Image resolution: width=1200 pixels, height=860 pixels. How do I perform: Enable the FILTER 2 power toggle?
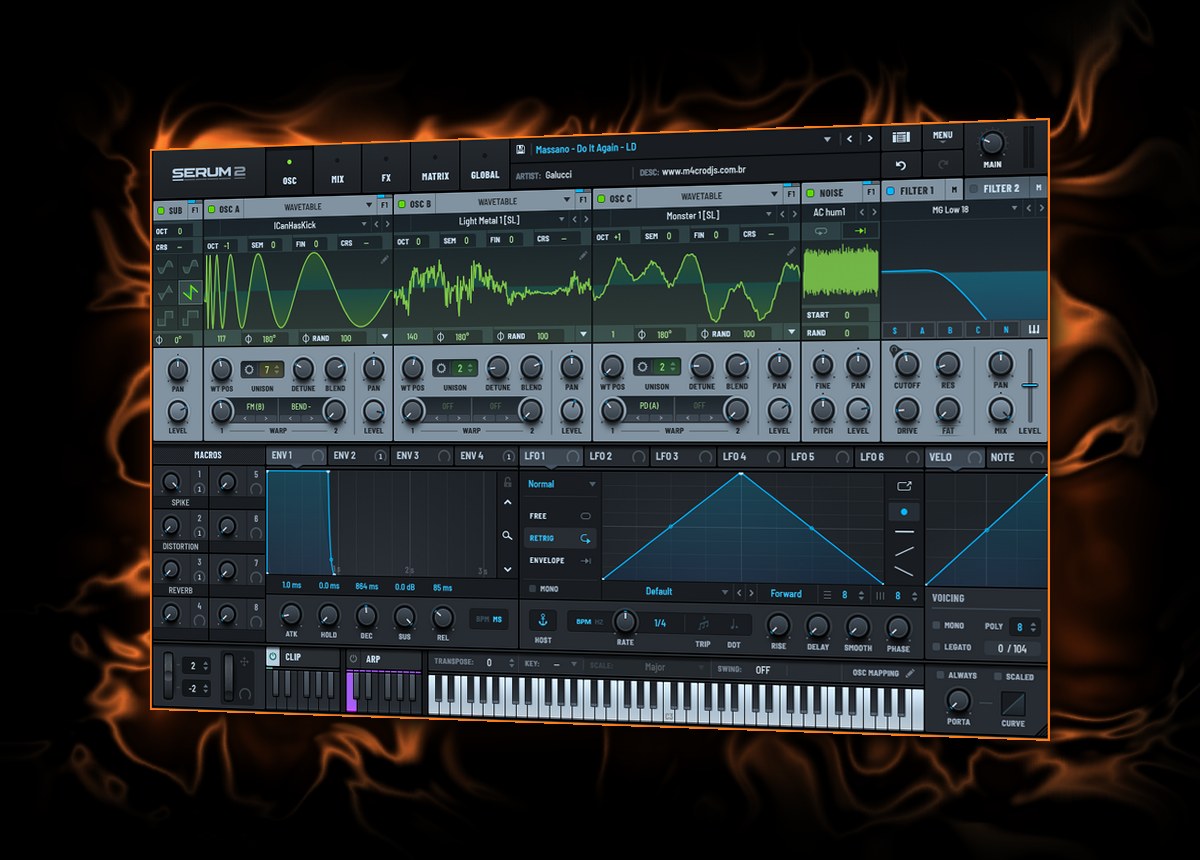pyautogui.click(x=974, y=188)
